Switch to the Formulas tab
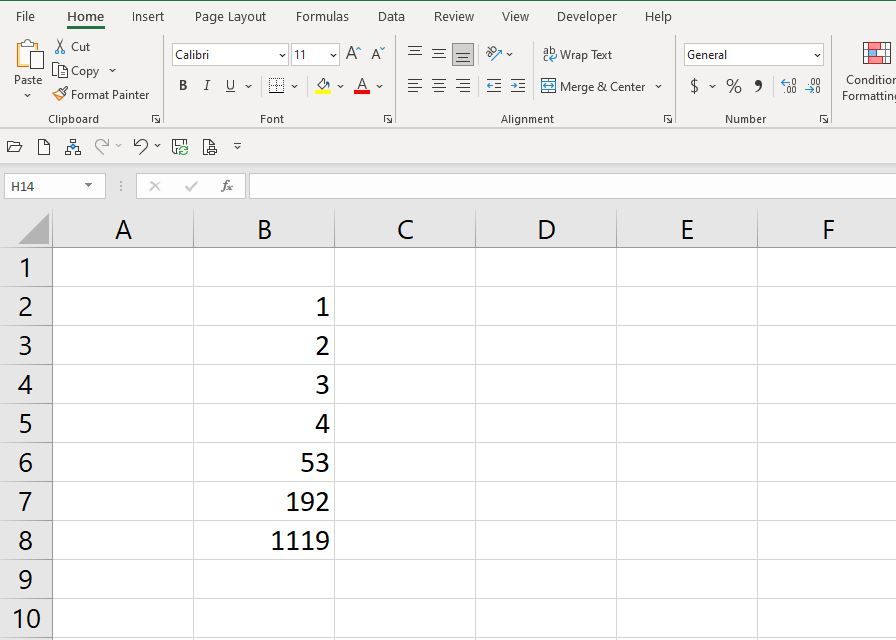The image size is (896, 640). 322,16
